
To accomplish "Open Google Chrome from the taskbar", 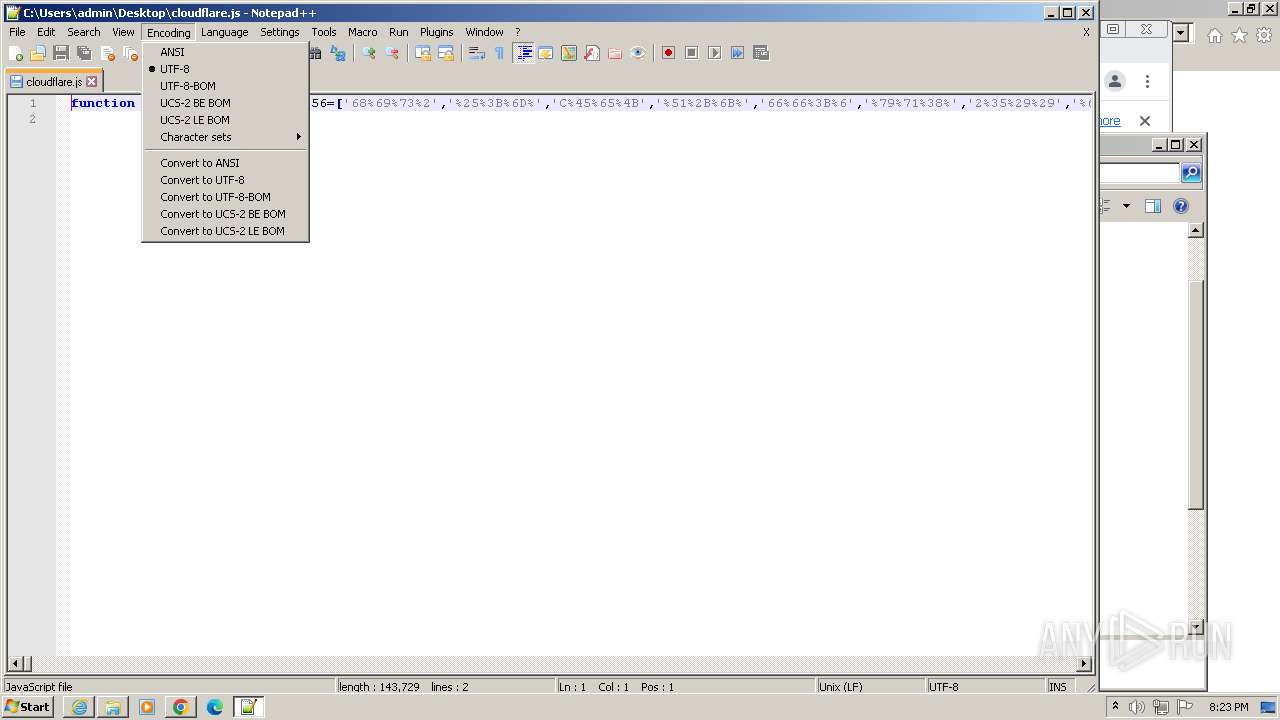I will [181, 707].
